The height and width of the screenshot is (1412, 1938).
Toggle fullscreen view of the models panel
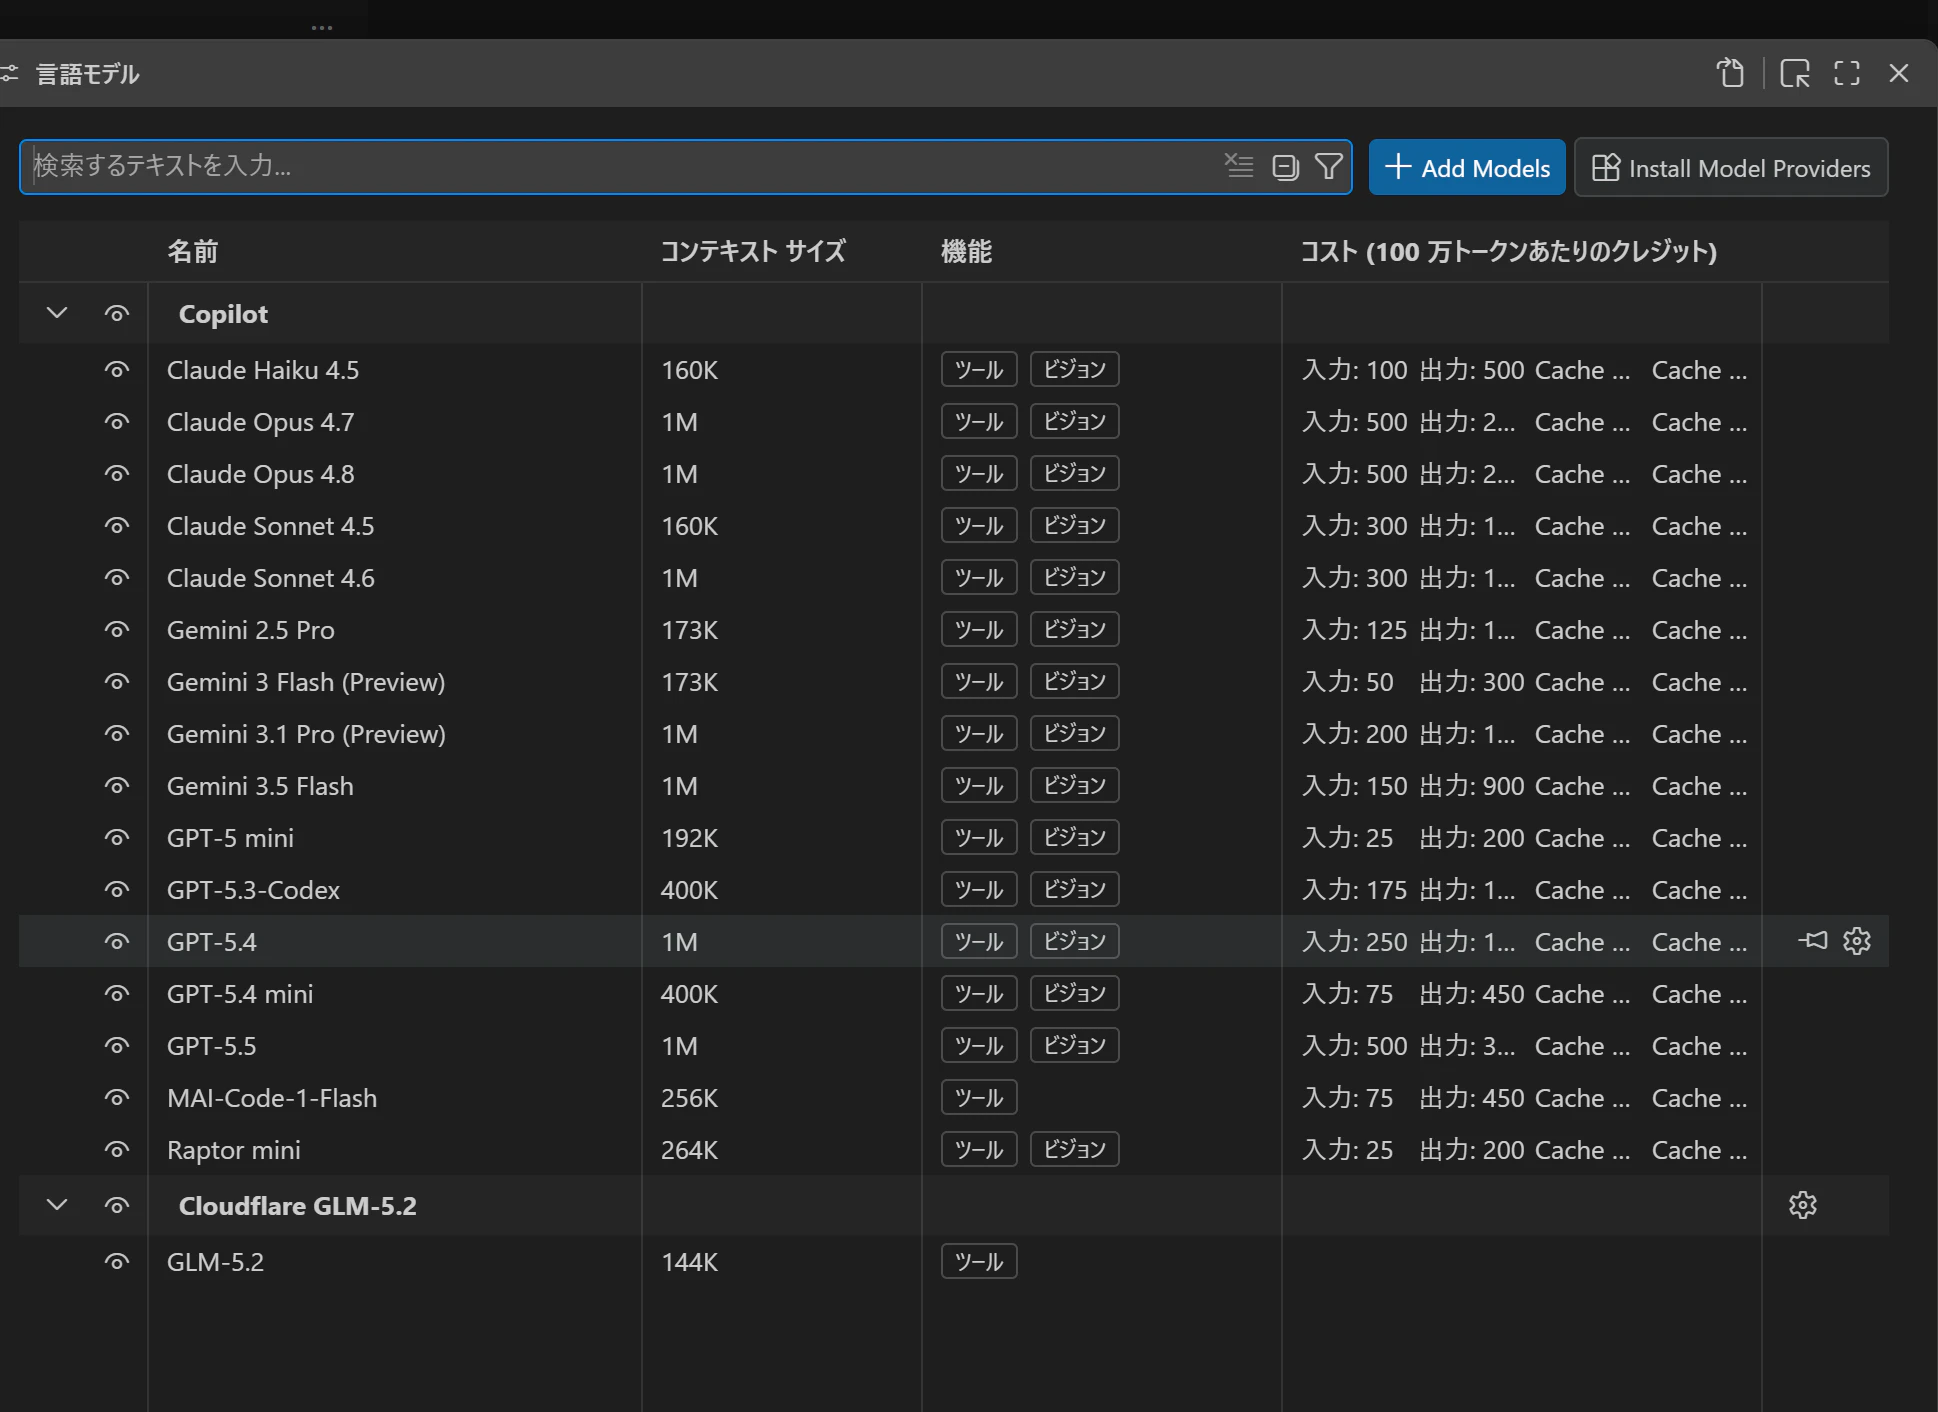tap(1847, 73)
